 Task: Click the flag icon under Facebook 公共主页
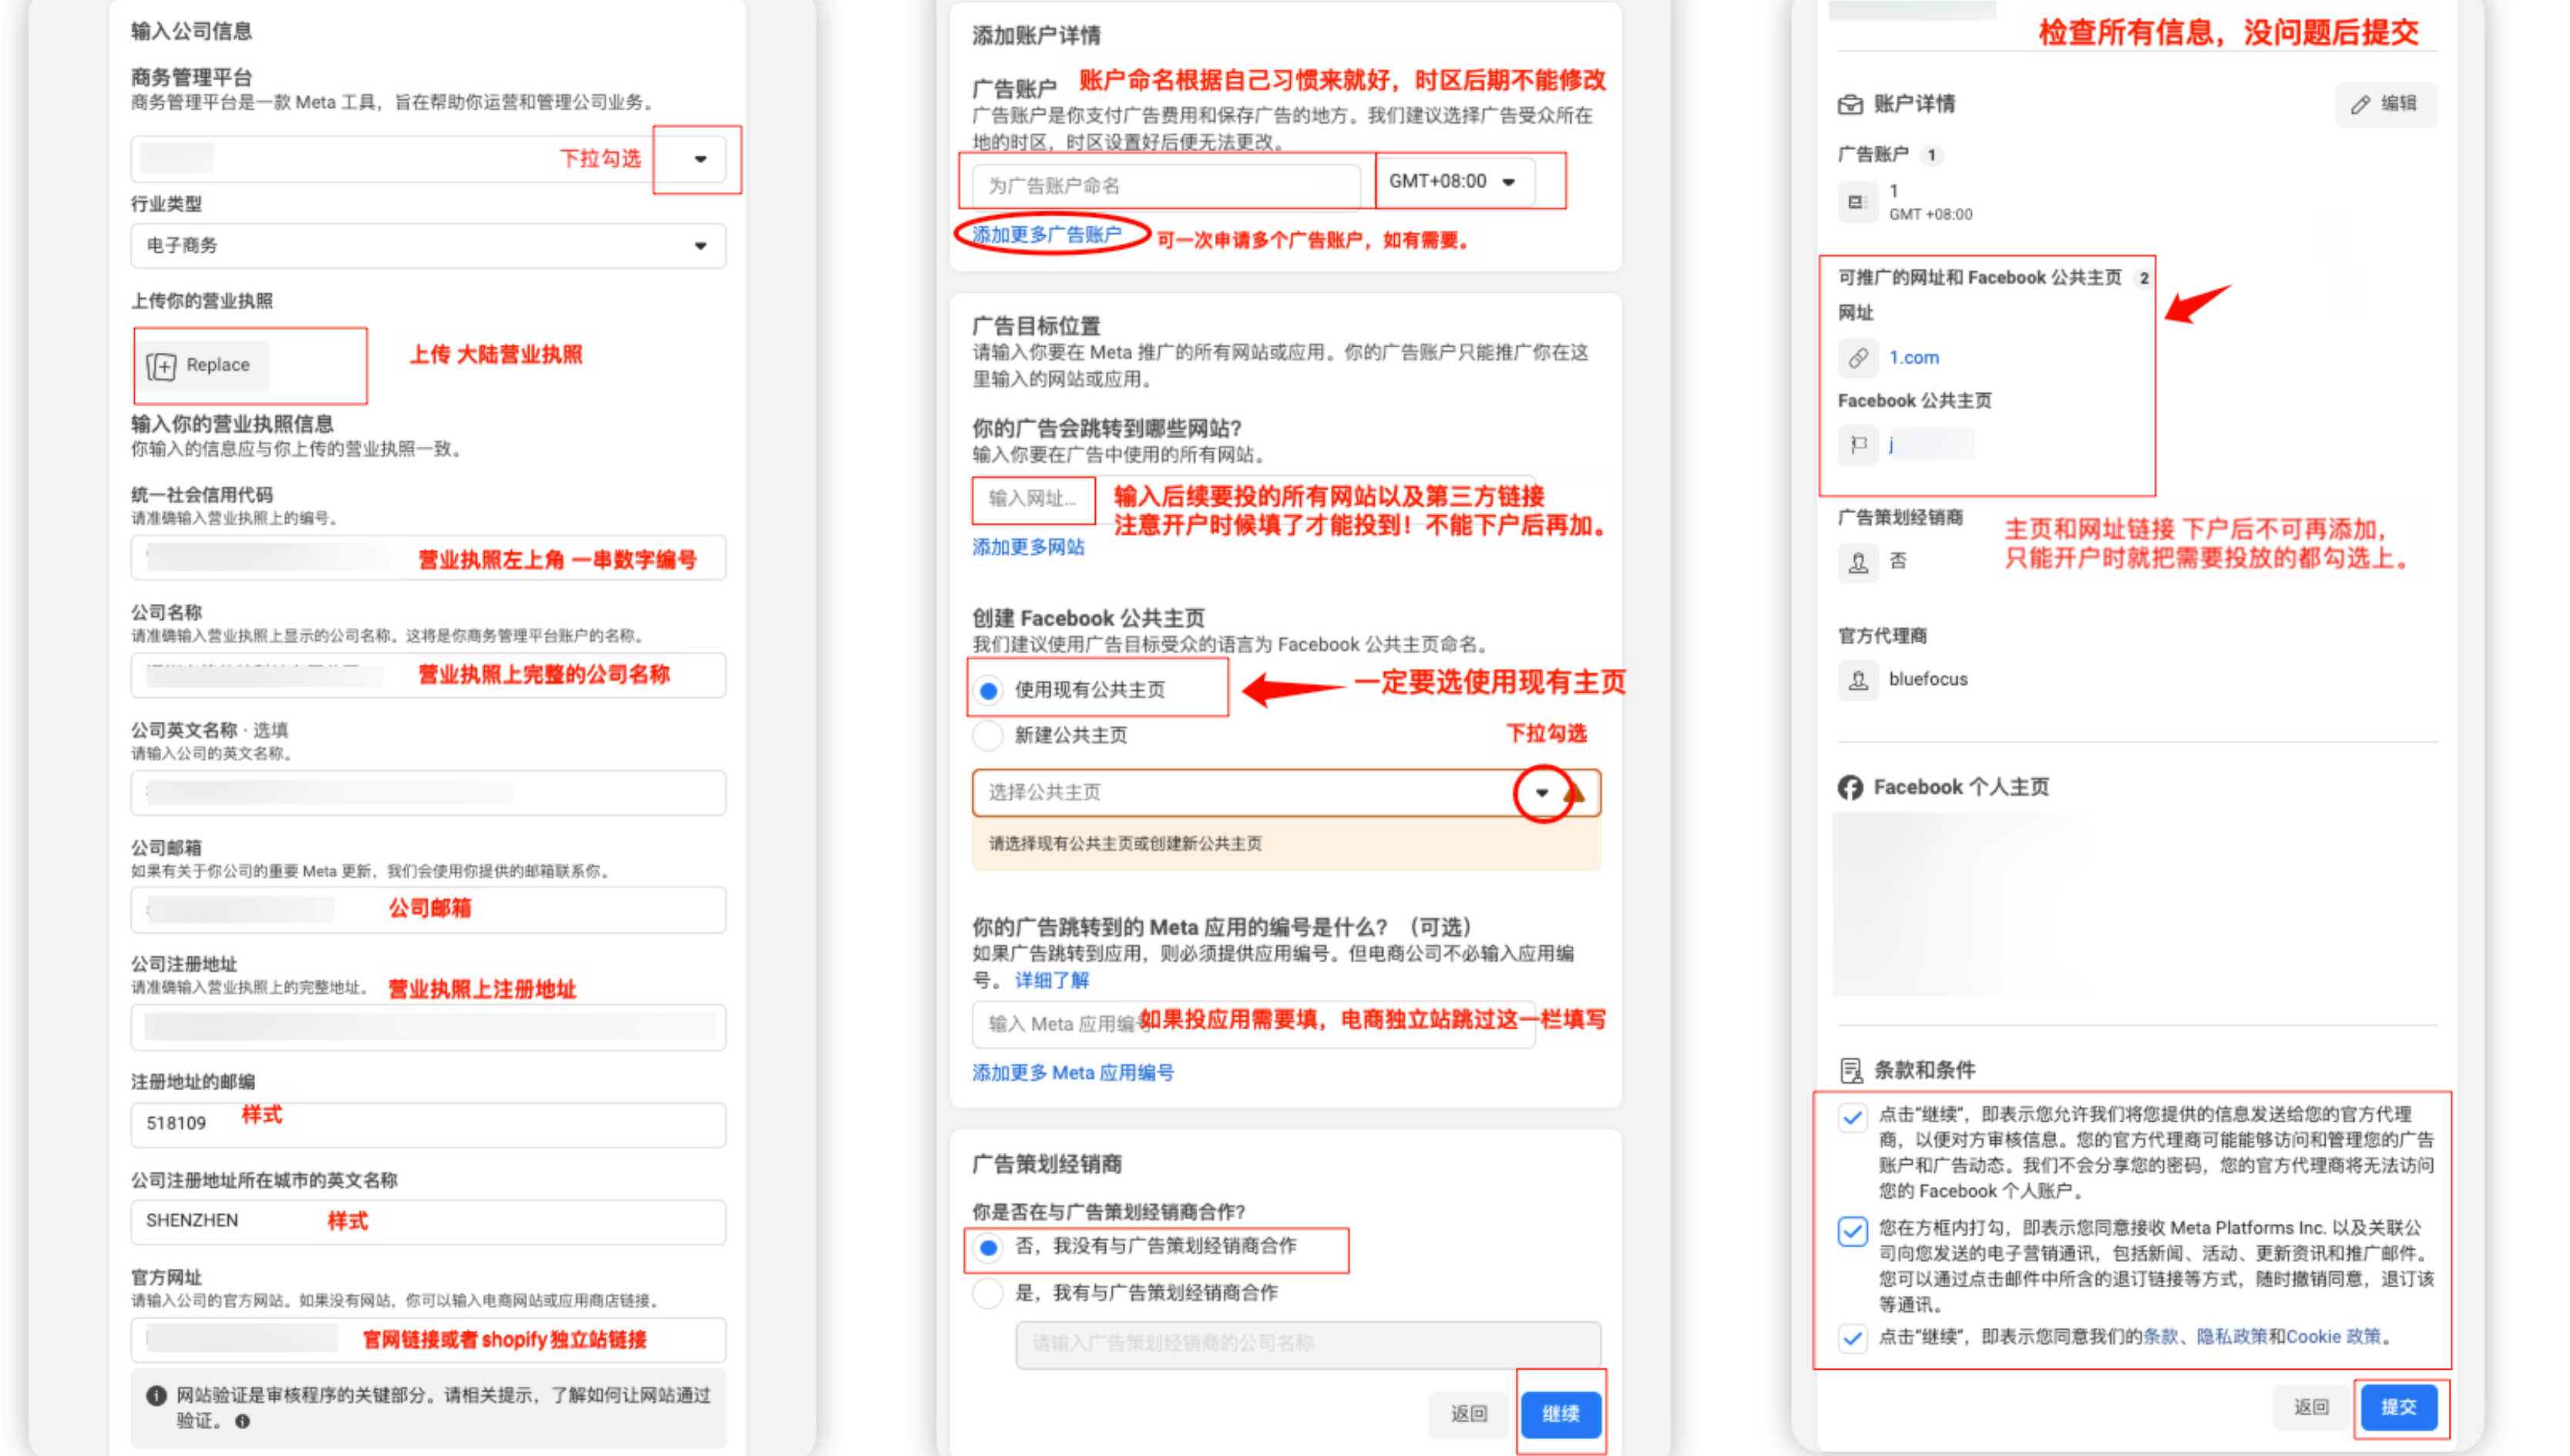(1859, 445)
